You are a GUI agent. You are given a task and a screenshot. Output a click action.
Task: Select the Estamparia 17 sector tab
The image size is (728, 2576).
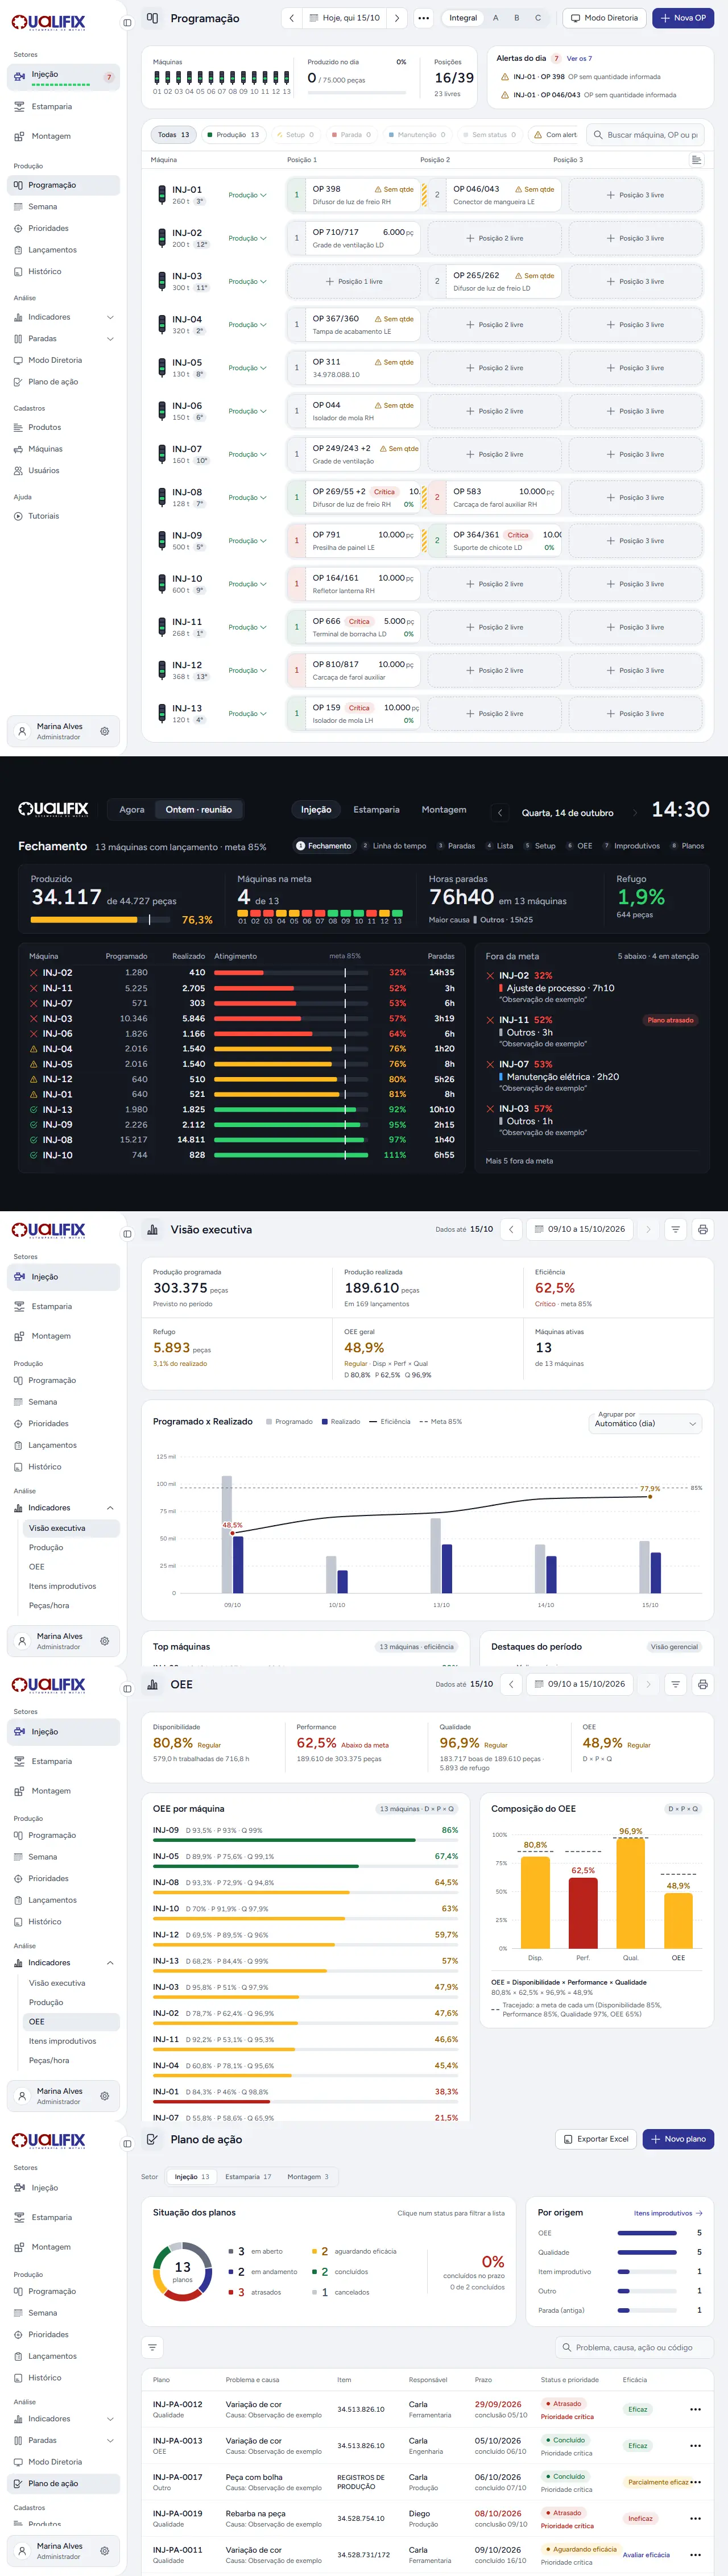click(x=248, y=2176)
